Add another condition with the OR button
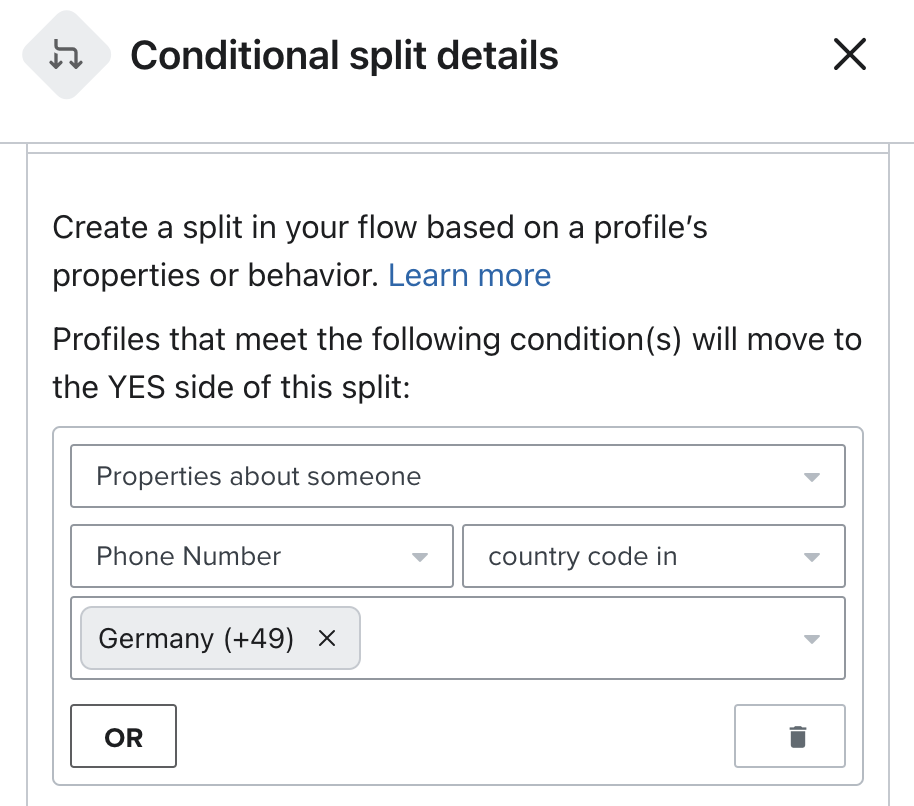The height and width of the screenshot is (806, 914). tap(123, 736)
